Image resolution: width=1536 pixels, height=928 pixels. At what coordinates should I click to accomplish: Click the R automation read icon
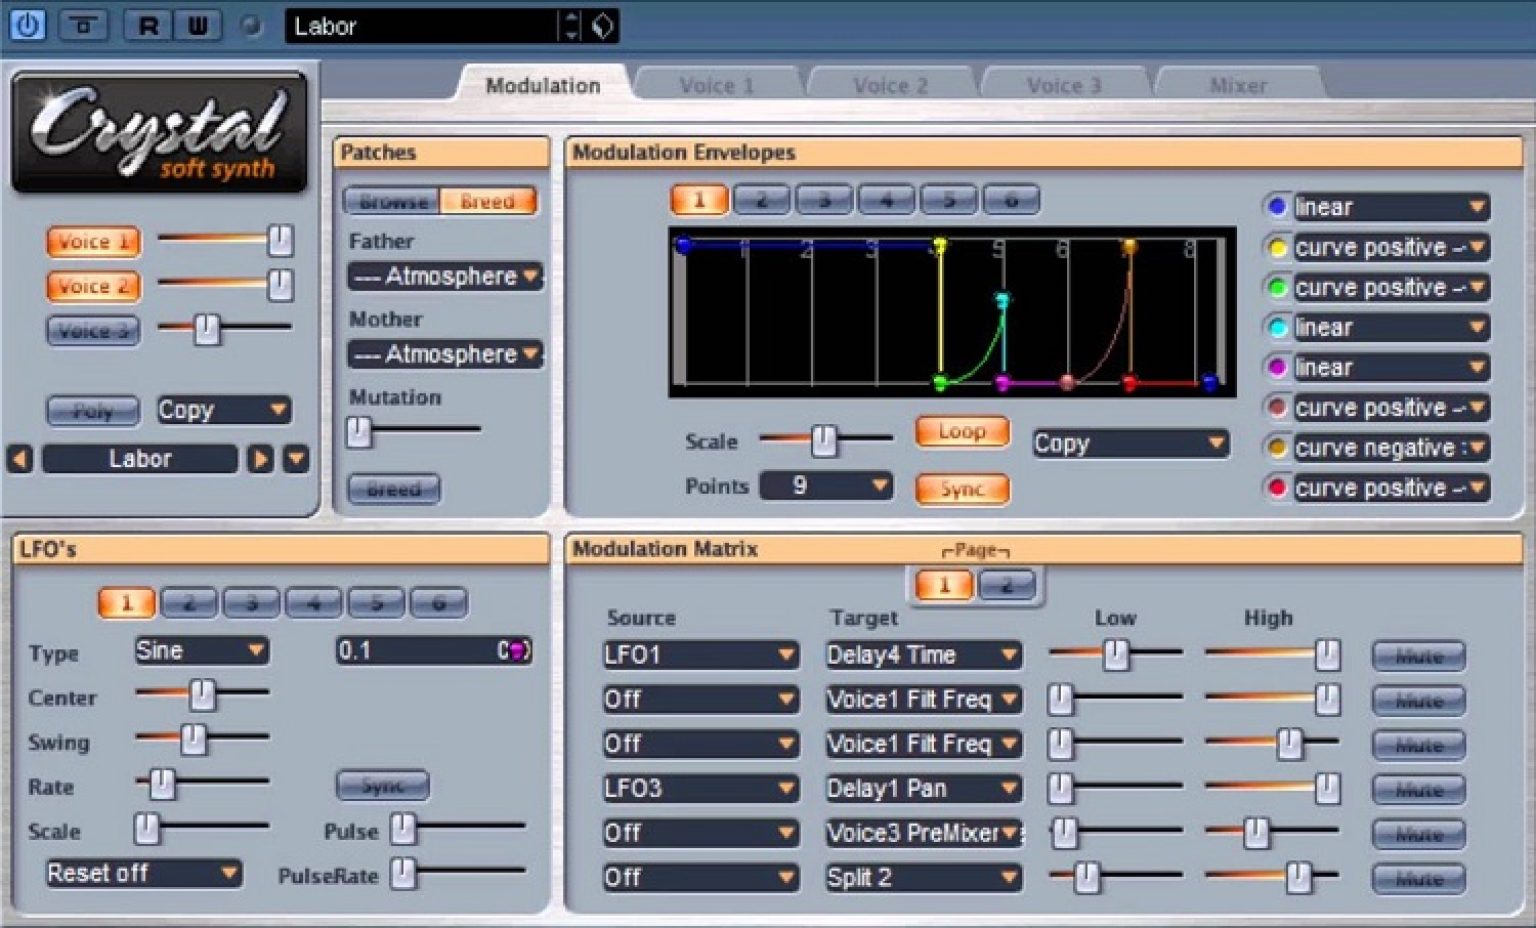pos(146,26)
